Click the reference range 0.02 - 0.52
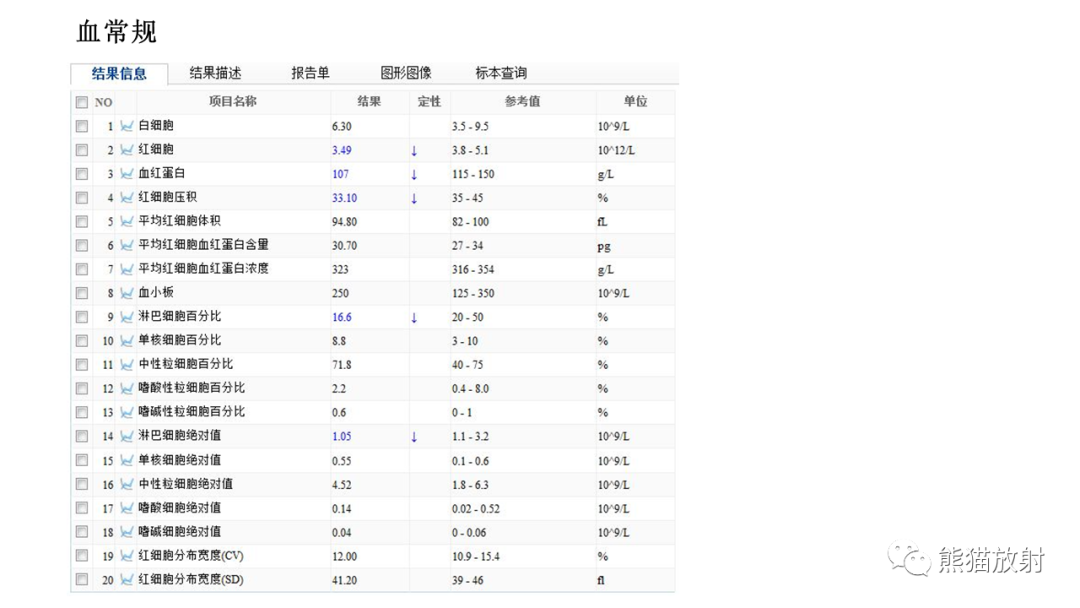Image resolution: width=1080 pixels, height=608 pixels. point(476,509)
